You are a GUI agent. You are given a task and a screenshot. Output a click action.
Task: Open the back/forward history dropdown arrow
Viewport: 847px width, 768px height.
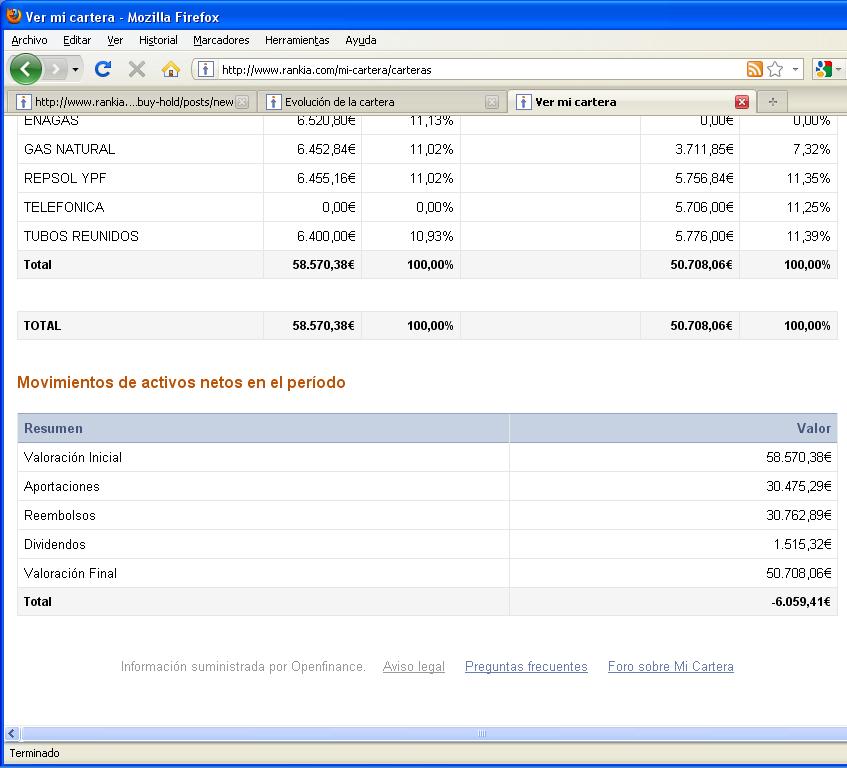coord(75,70)
